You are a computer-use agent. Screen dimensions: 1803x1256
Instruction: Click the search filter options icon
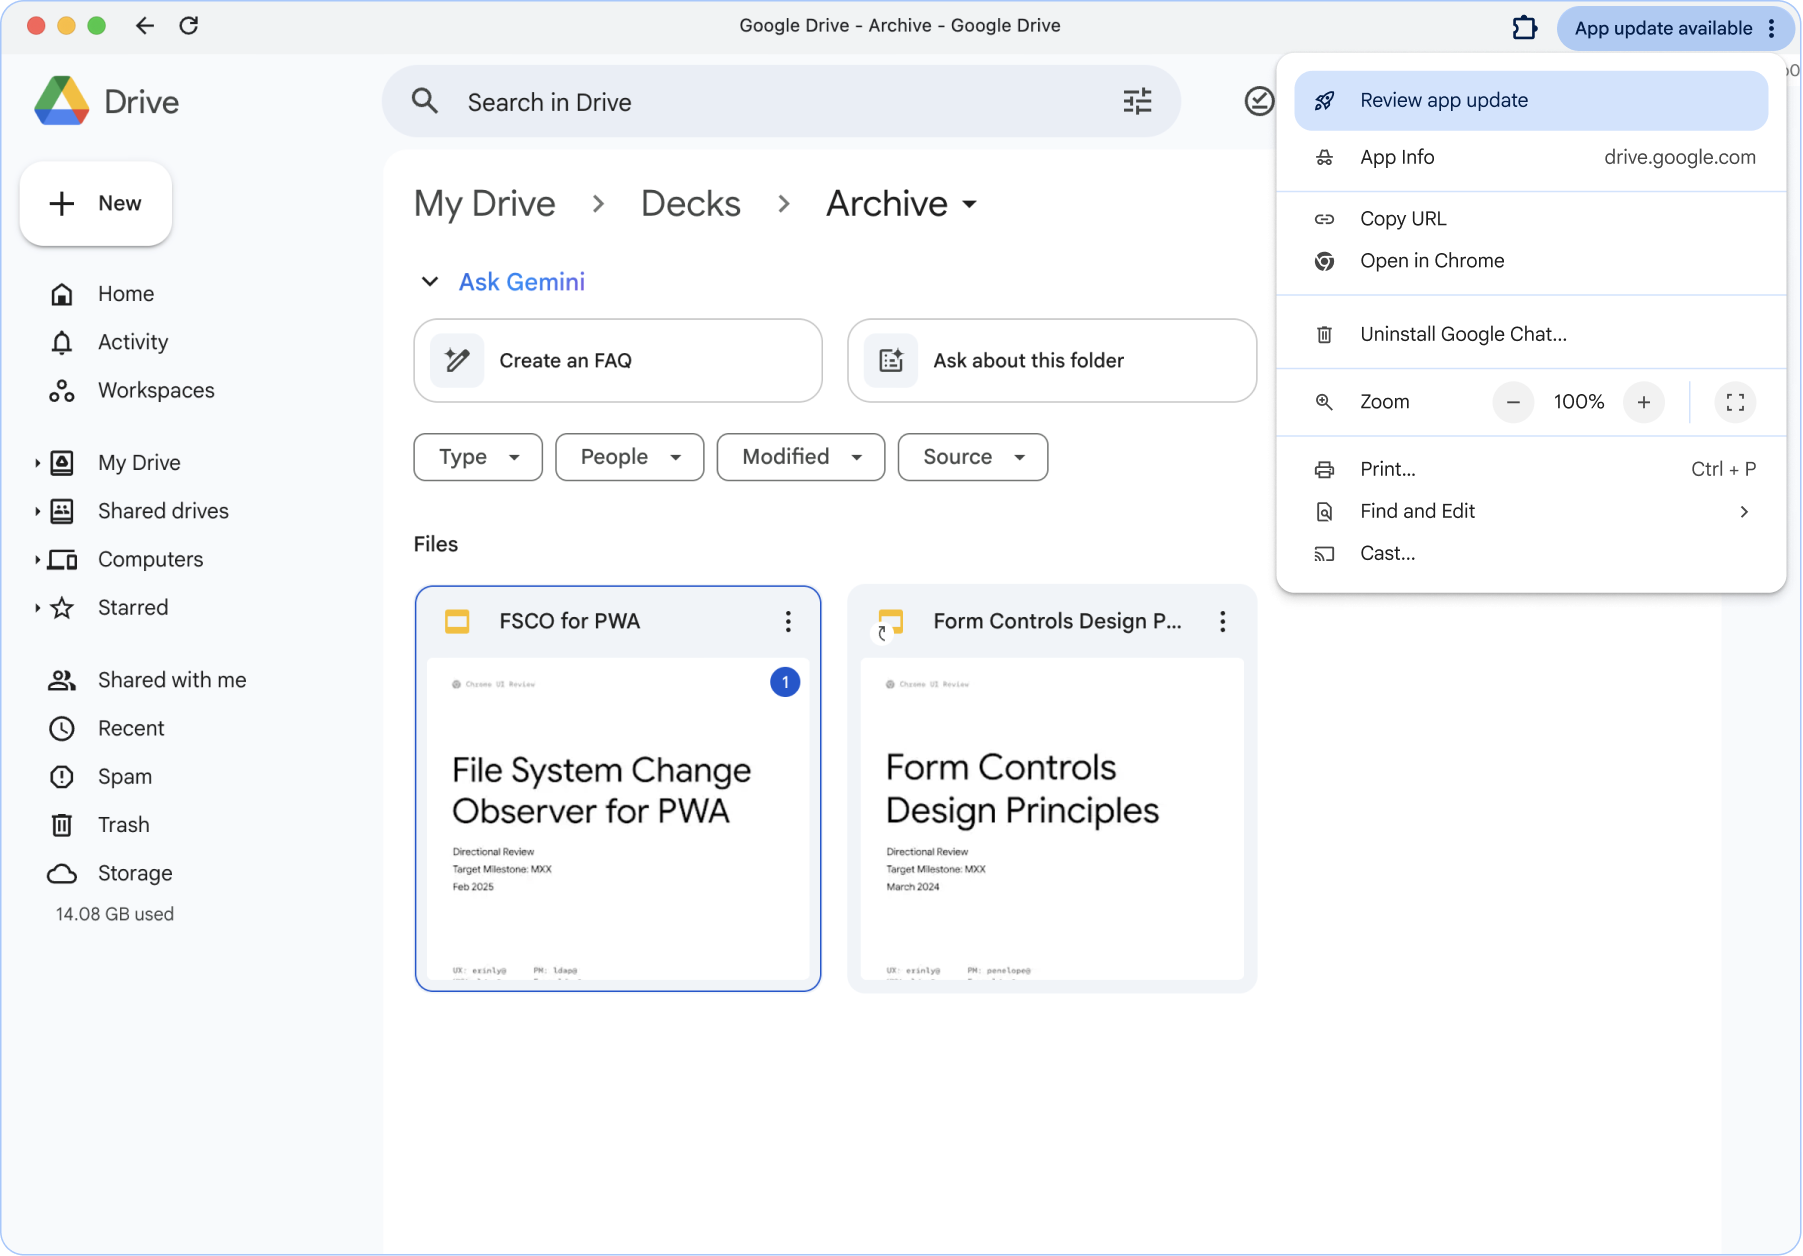click(x=1137, y=102)
